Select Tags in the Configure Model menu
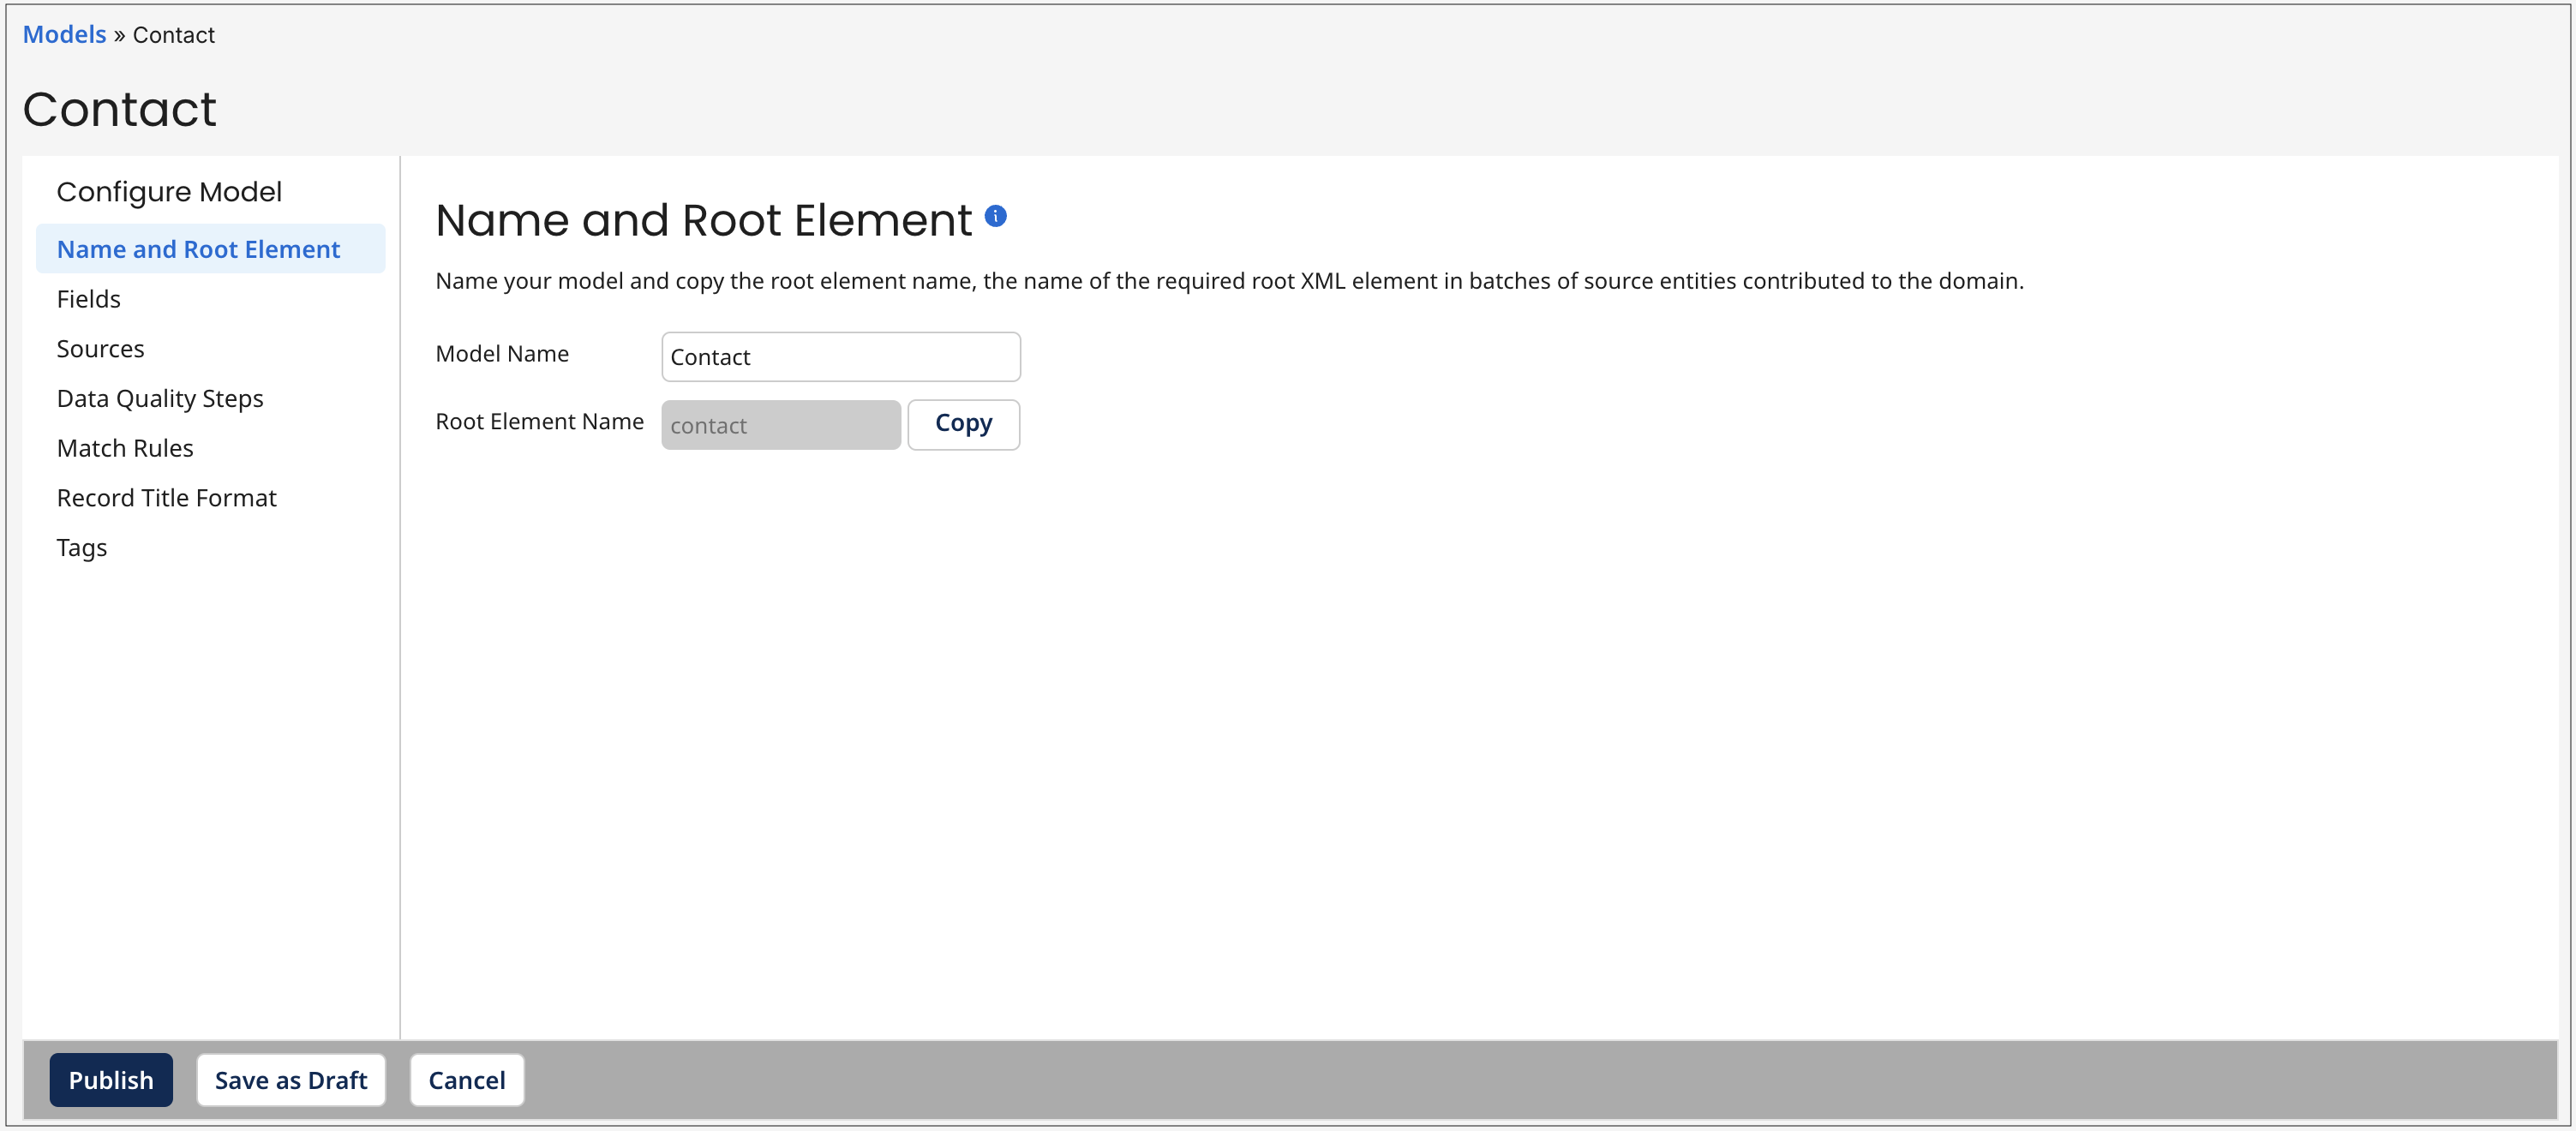The height and width of the screenshot is (1131, 2576). (81, 547)
